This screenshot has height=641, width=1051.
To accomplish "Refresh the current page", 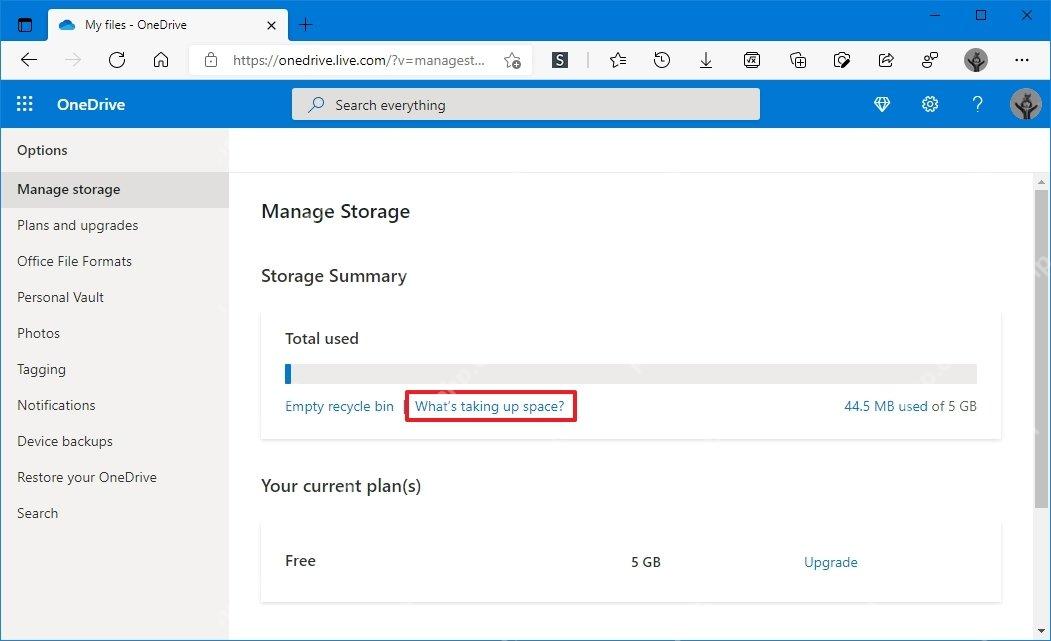I will [117, 60].
